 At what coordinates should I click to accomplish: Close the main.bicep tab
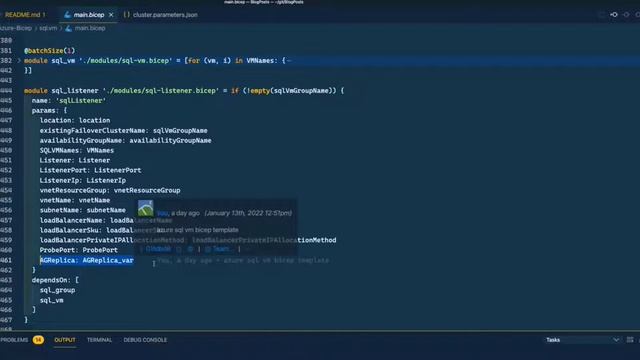[111, 15]
